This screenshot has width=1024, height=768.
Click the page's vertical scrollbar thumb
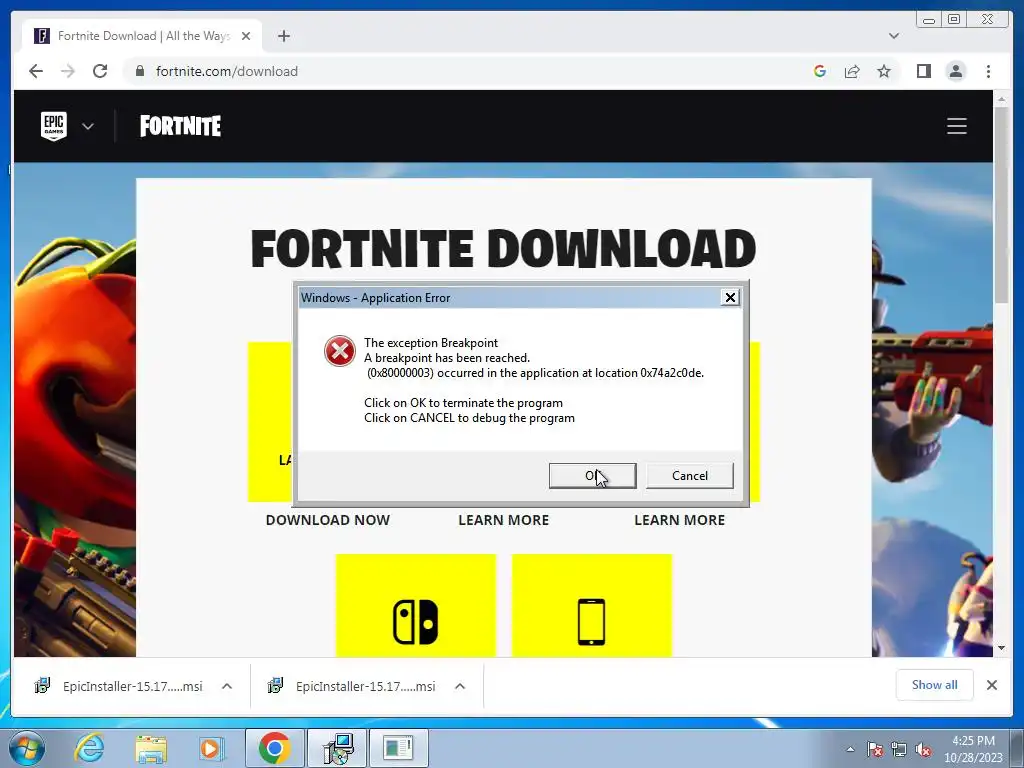point(1000,204)
